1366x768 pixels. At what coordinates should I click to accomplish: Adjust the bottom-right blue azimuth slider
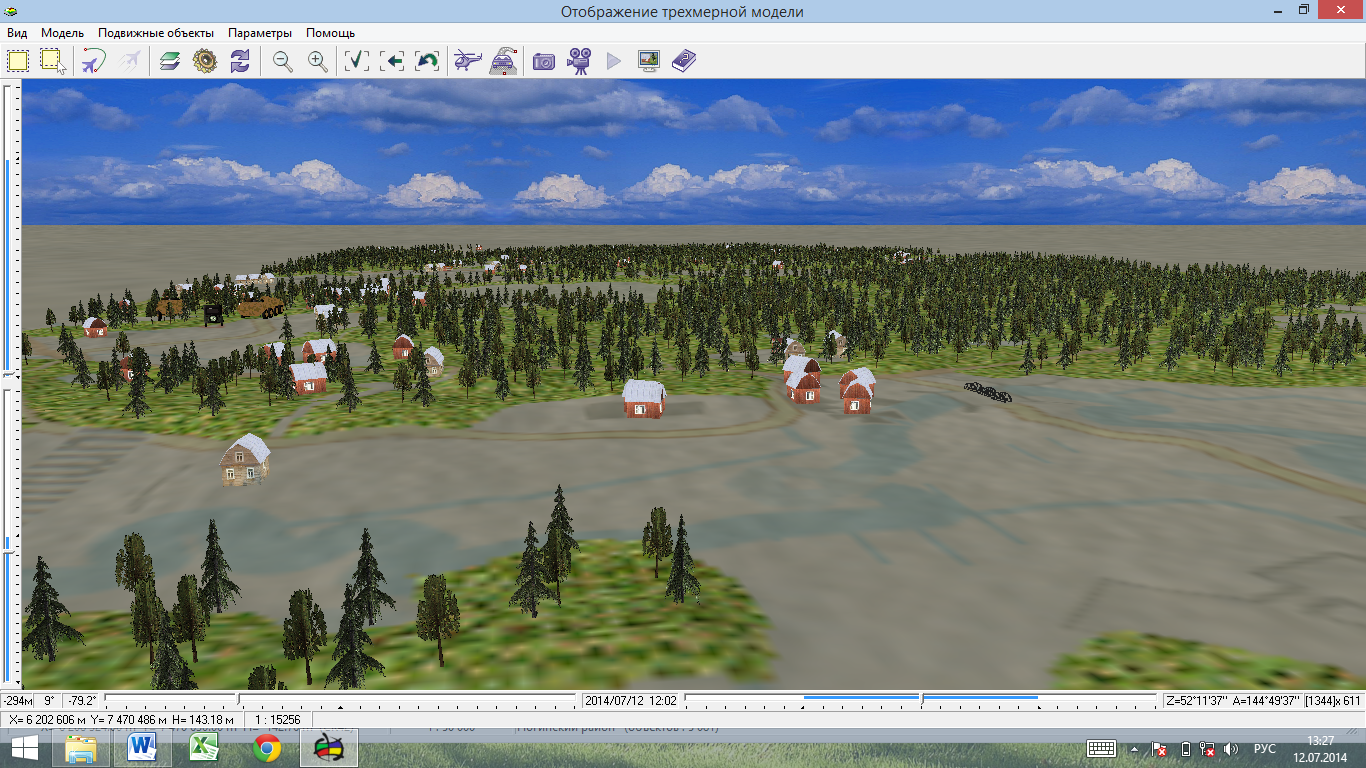click(921, 700)
